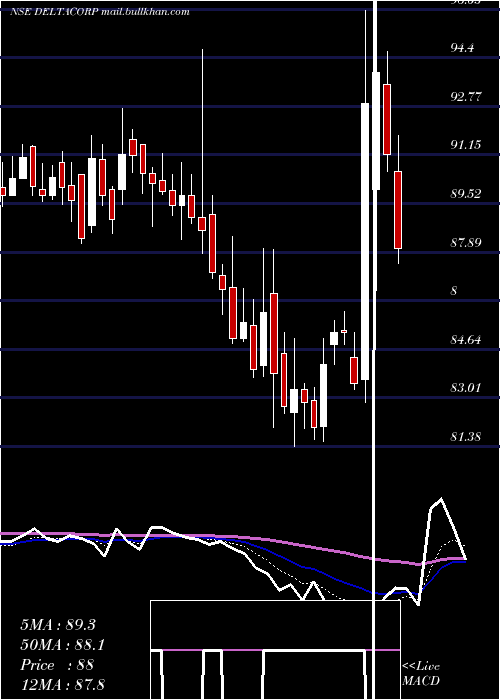The height and width of the screenshot is (700, 500).
Task: Click the 83.01 price axis label
Action: [x=466, y=388]
